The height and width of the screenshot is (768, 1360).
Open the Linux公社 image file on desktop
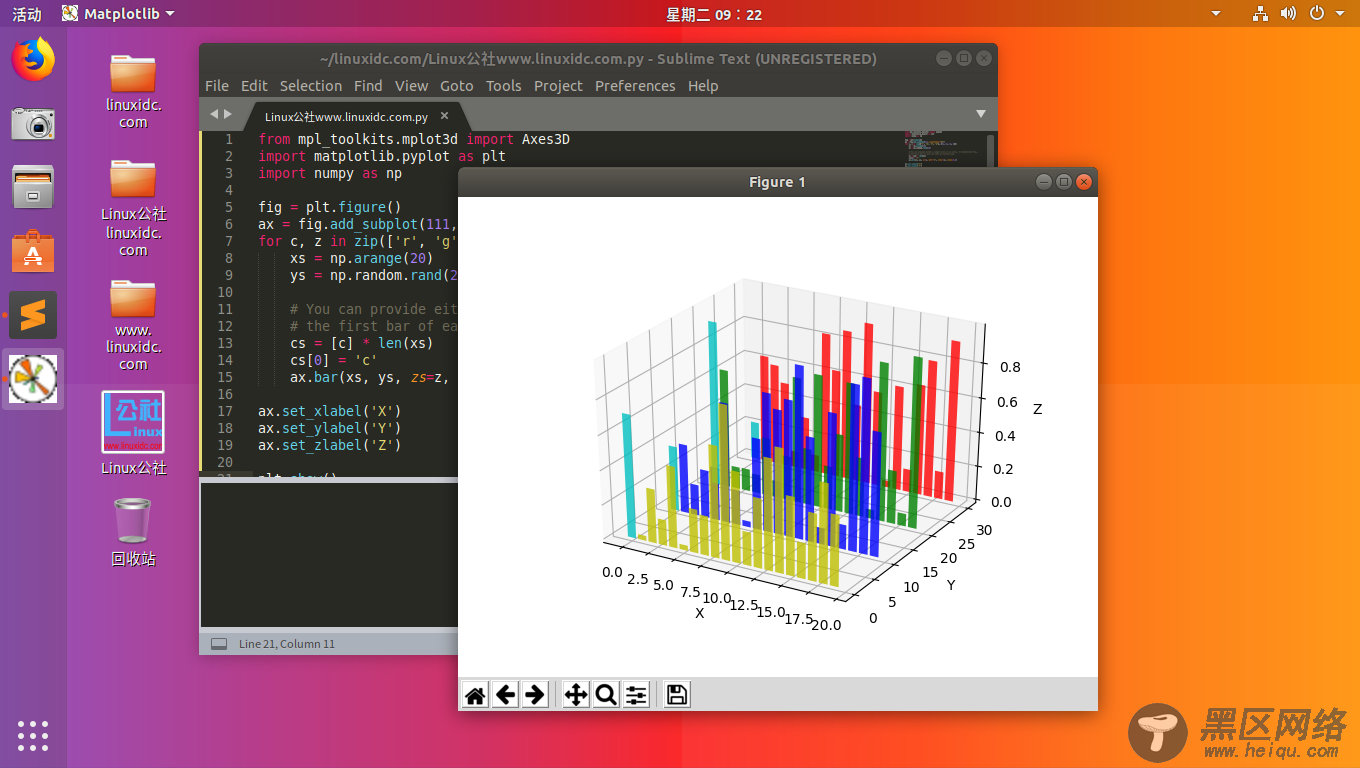click(133, 433)
